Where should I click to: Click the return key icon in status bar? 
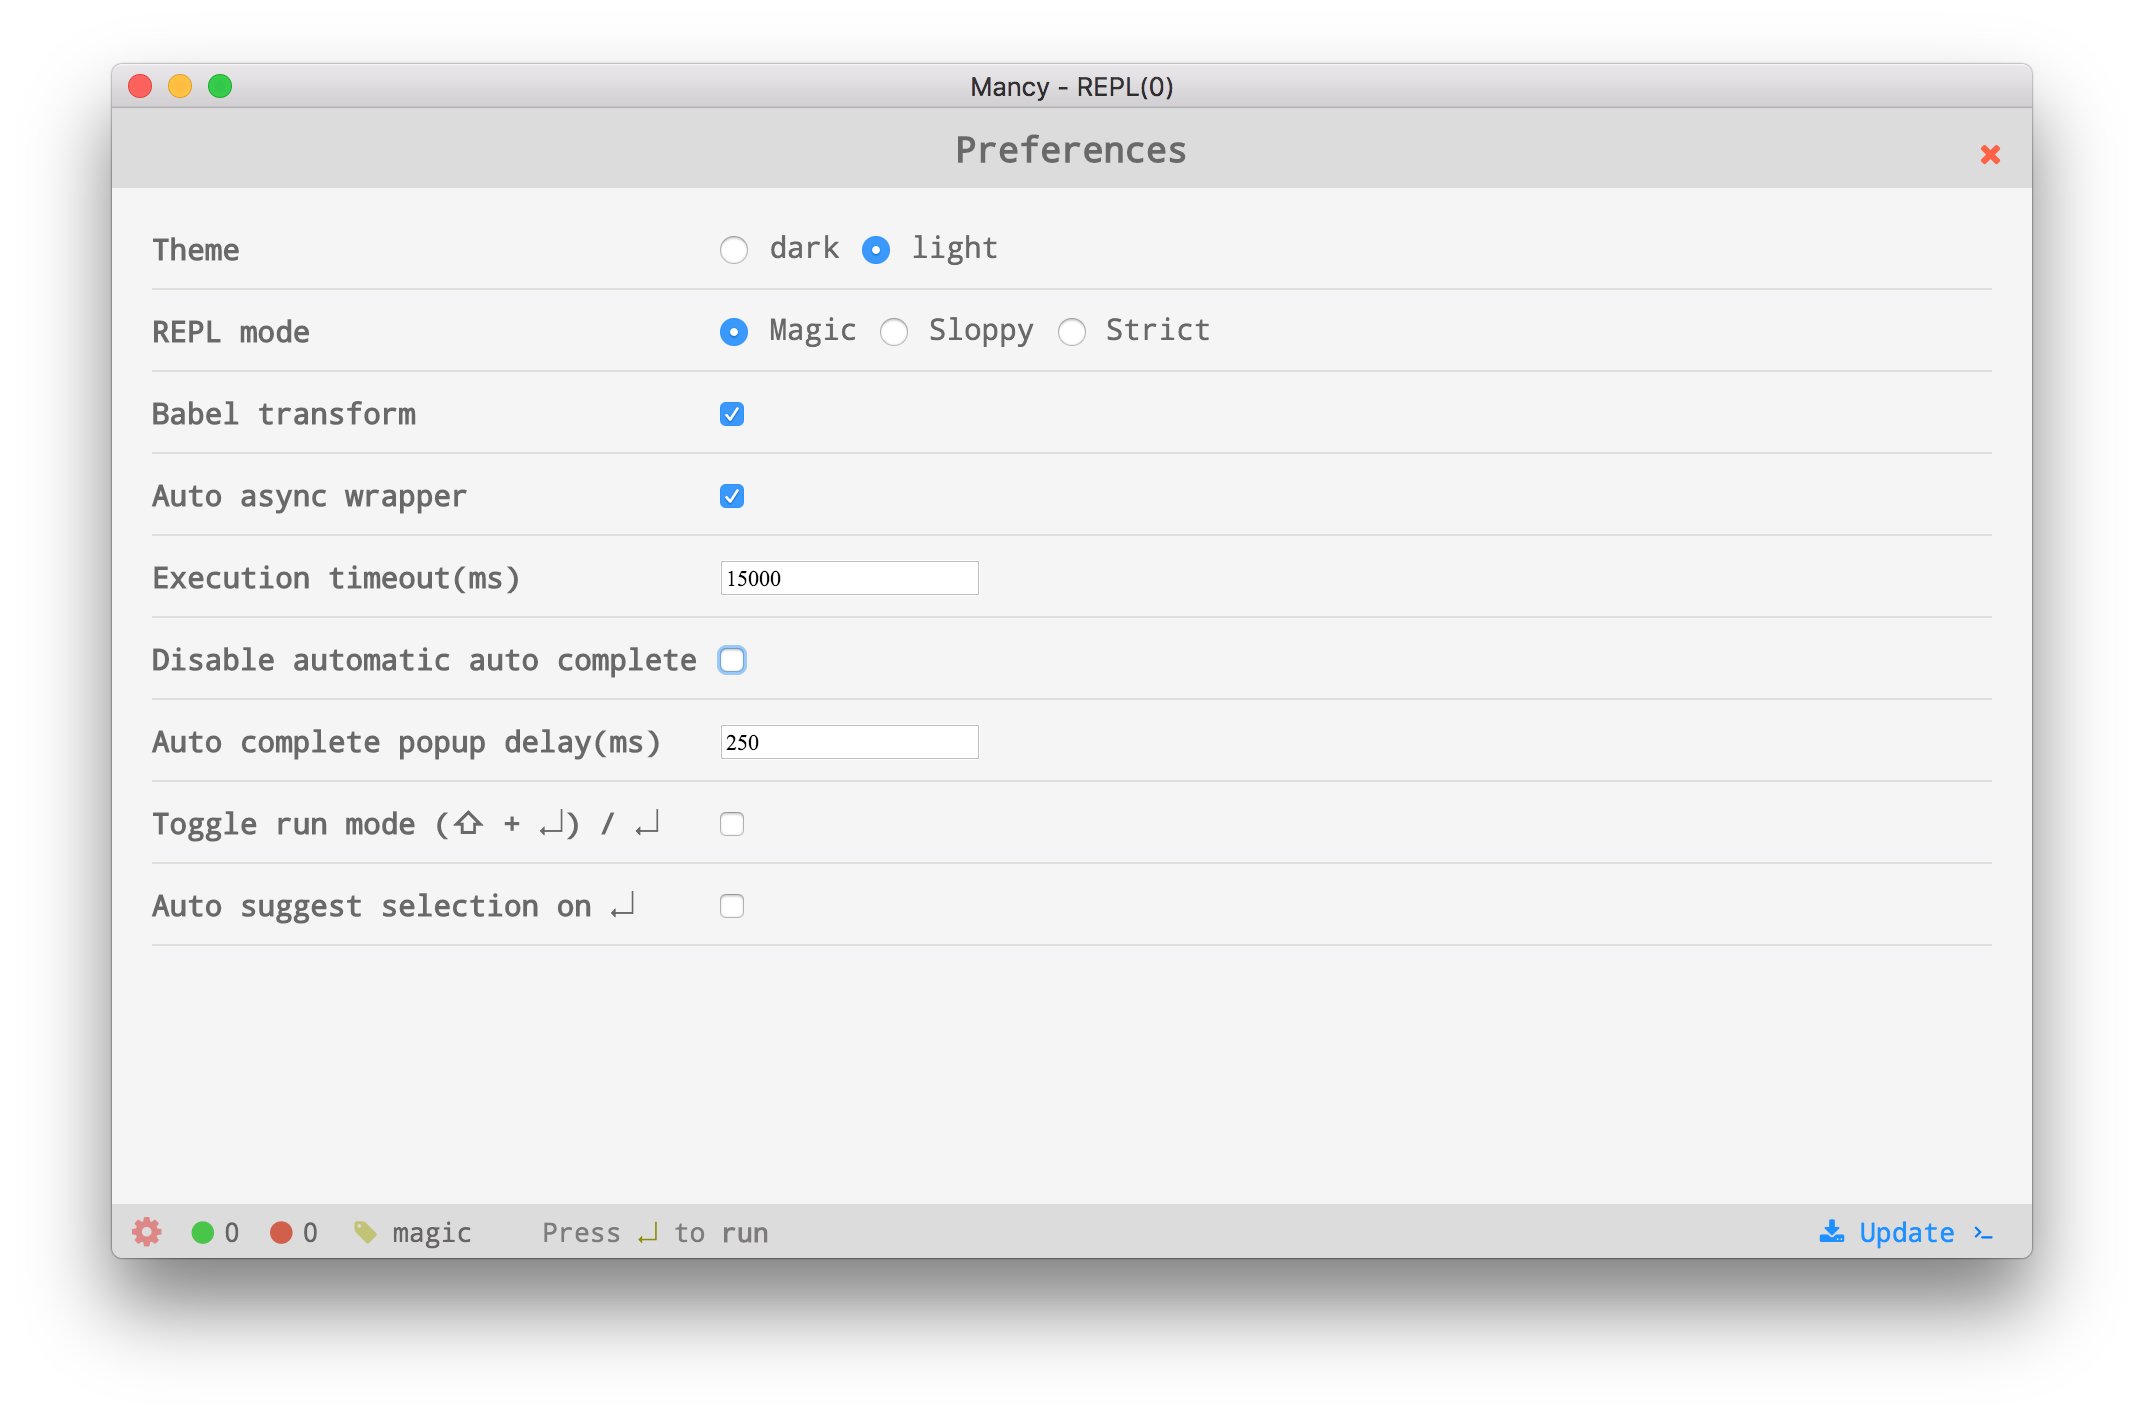[648, 1233]
